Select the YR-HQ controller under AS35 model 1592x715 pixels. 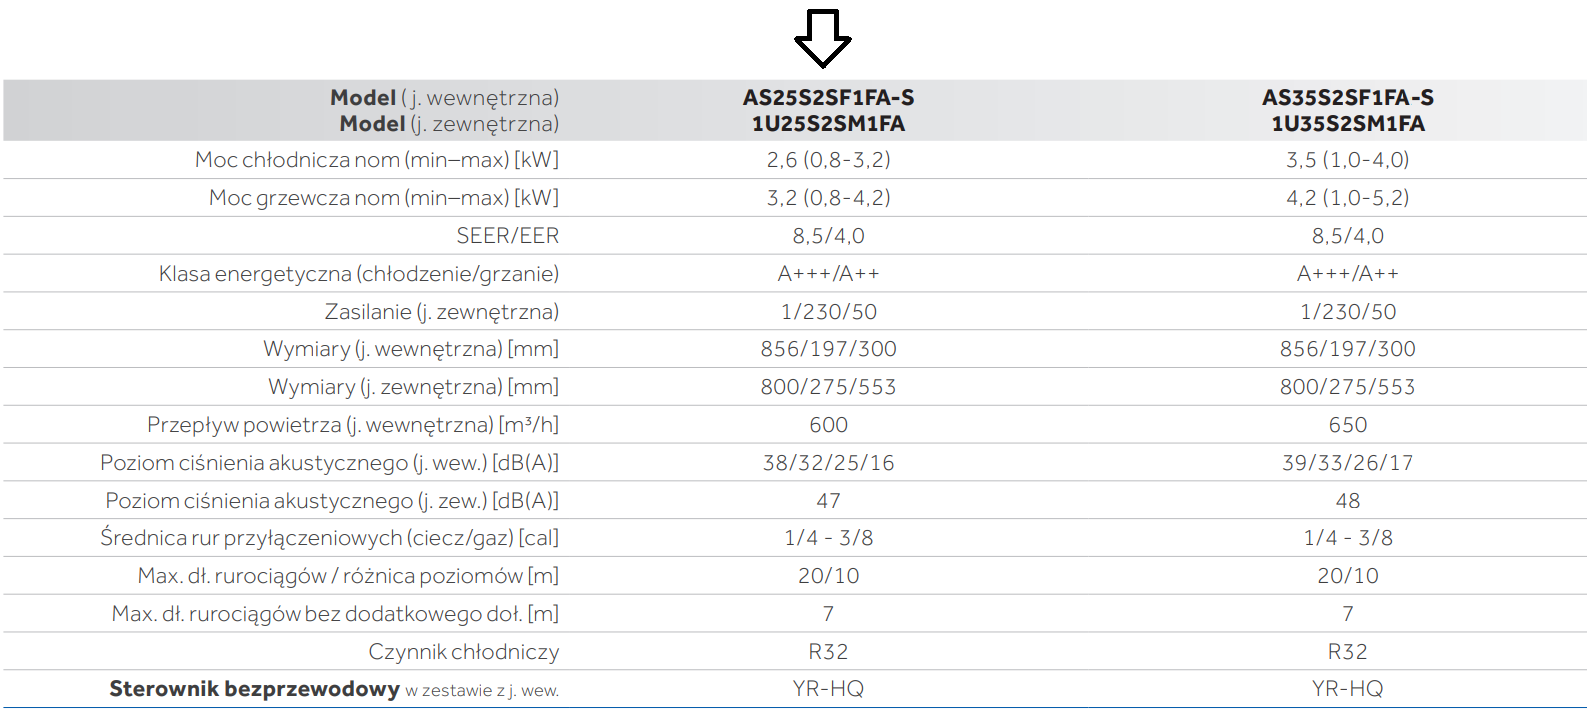[x=1347, y=689]
